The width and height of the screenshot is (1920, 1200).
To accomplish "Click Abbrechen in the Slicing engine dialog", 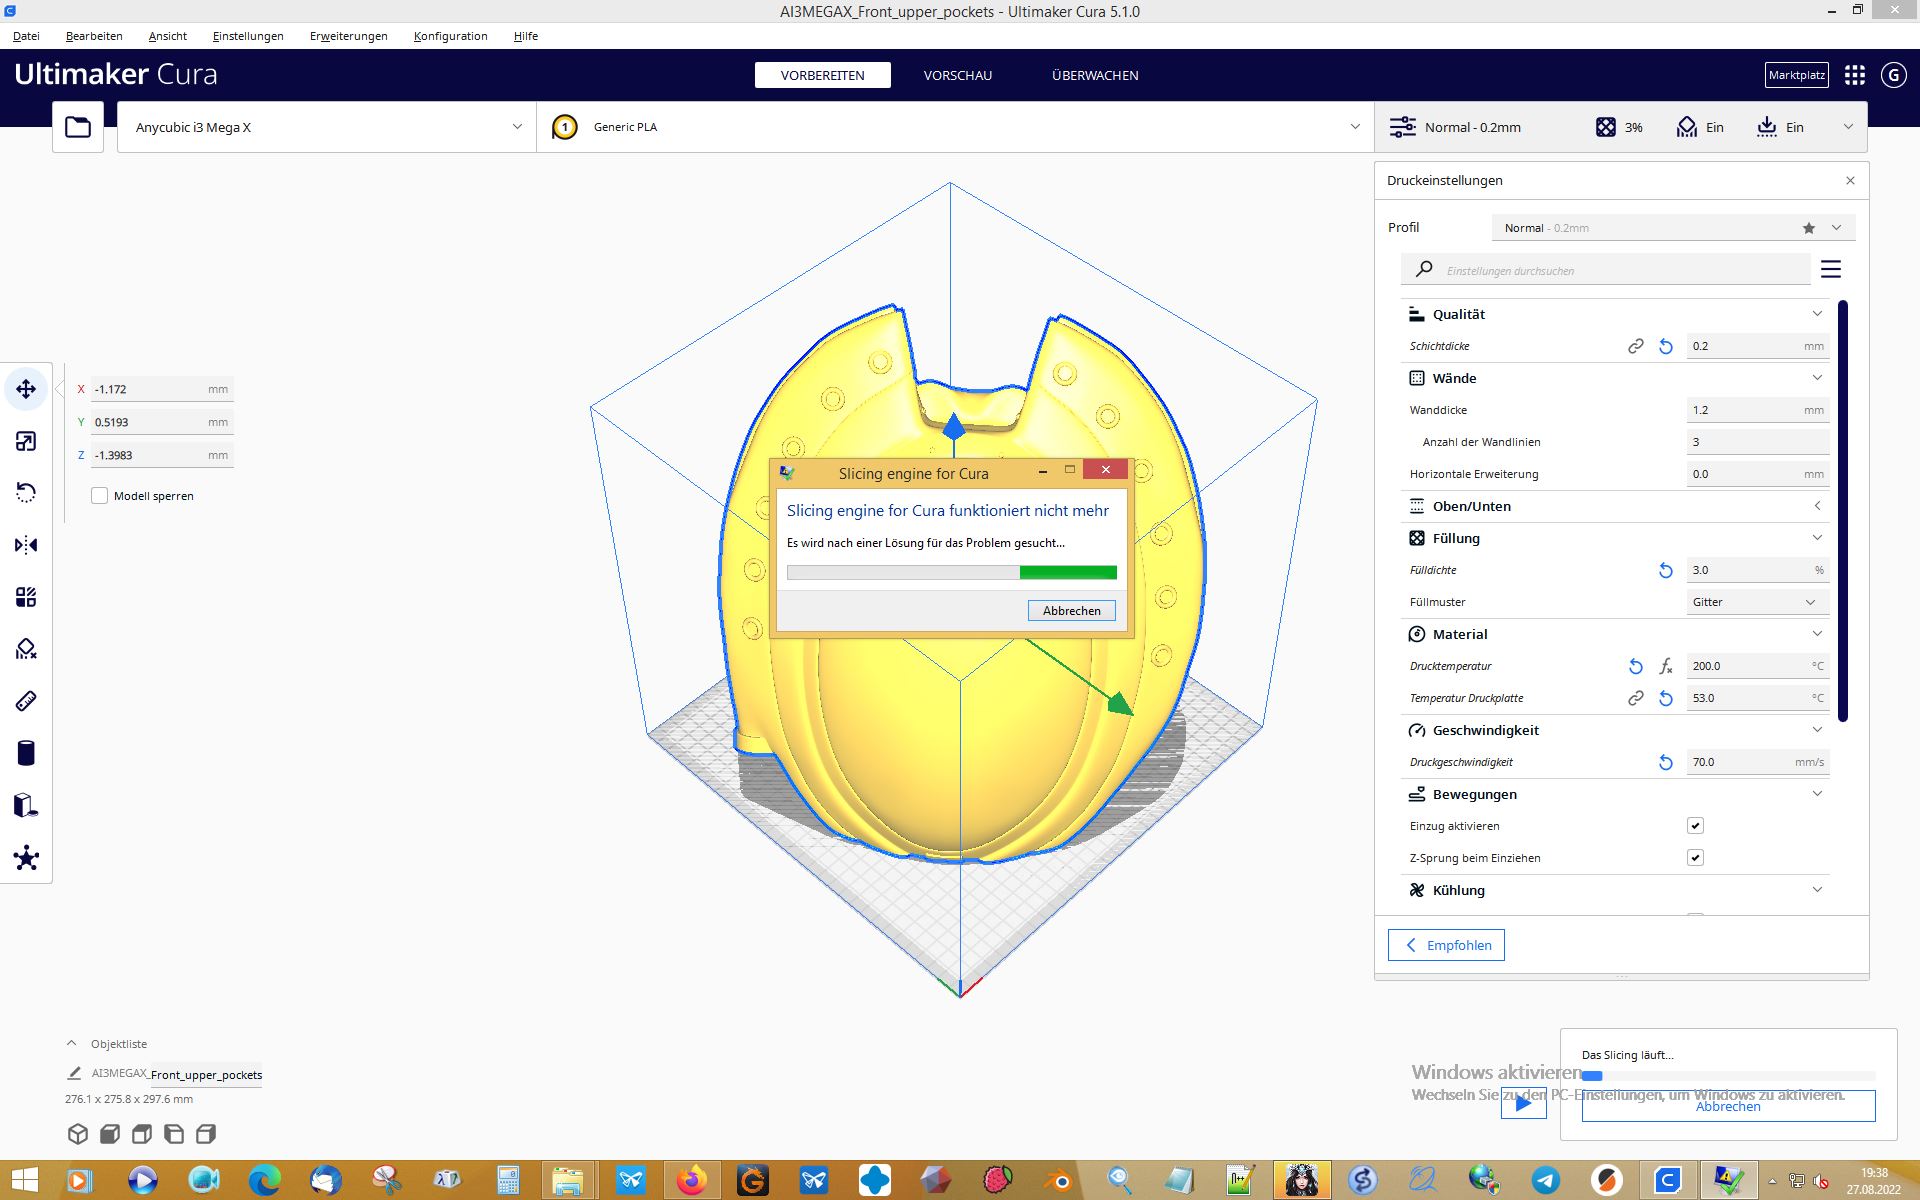I will (x=1071, y=611).
